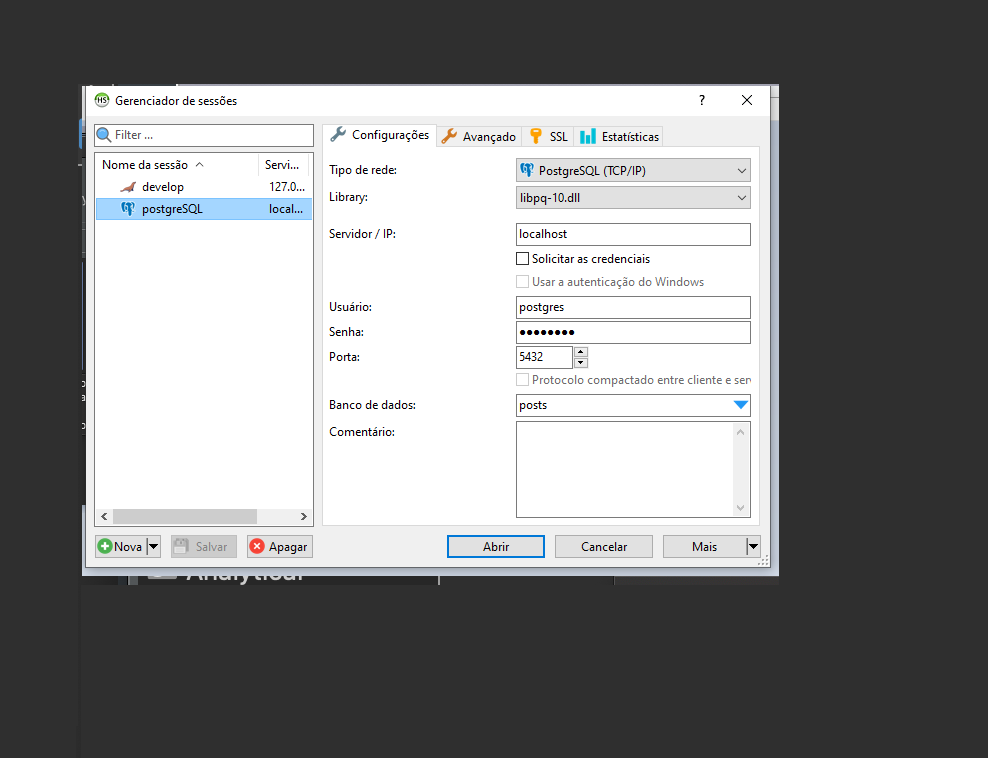The width and height of the screenshot is (988, 758).
Task: Click the session Filter input field
Action: coord(204,135)
